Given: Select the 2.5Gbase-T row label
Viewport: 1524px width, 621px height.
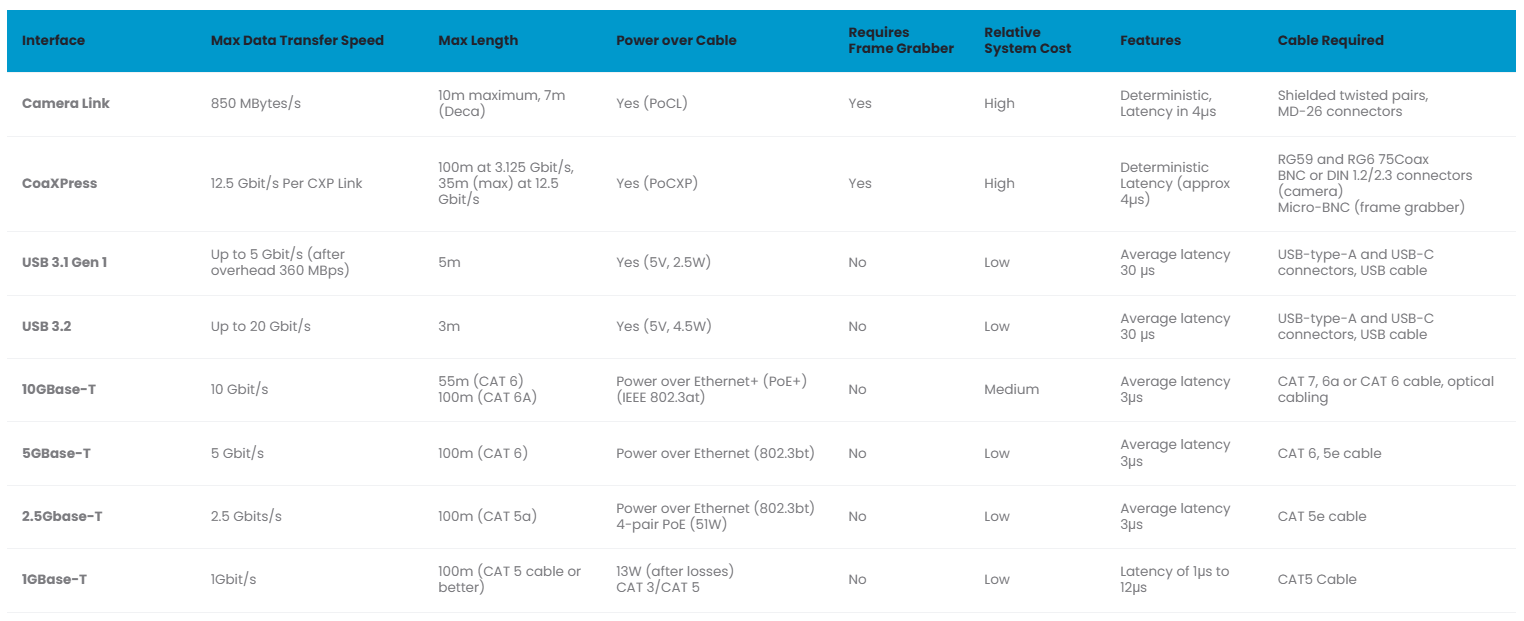Looking at the screenshot, I should pos(62,517).
